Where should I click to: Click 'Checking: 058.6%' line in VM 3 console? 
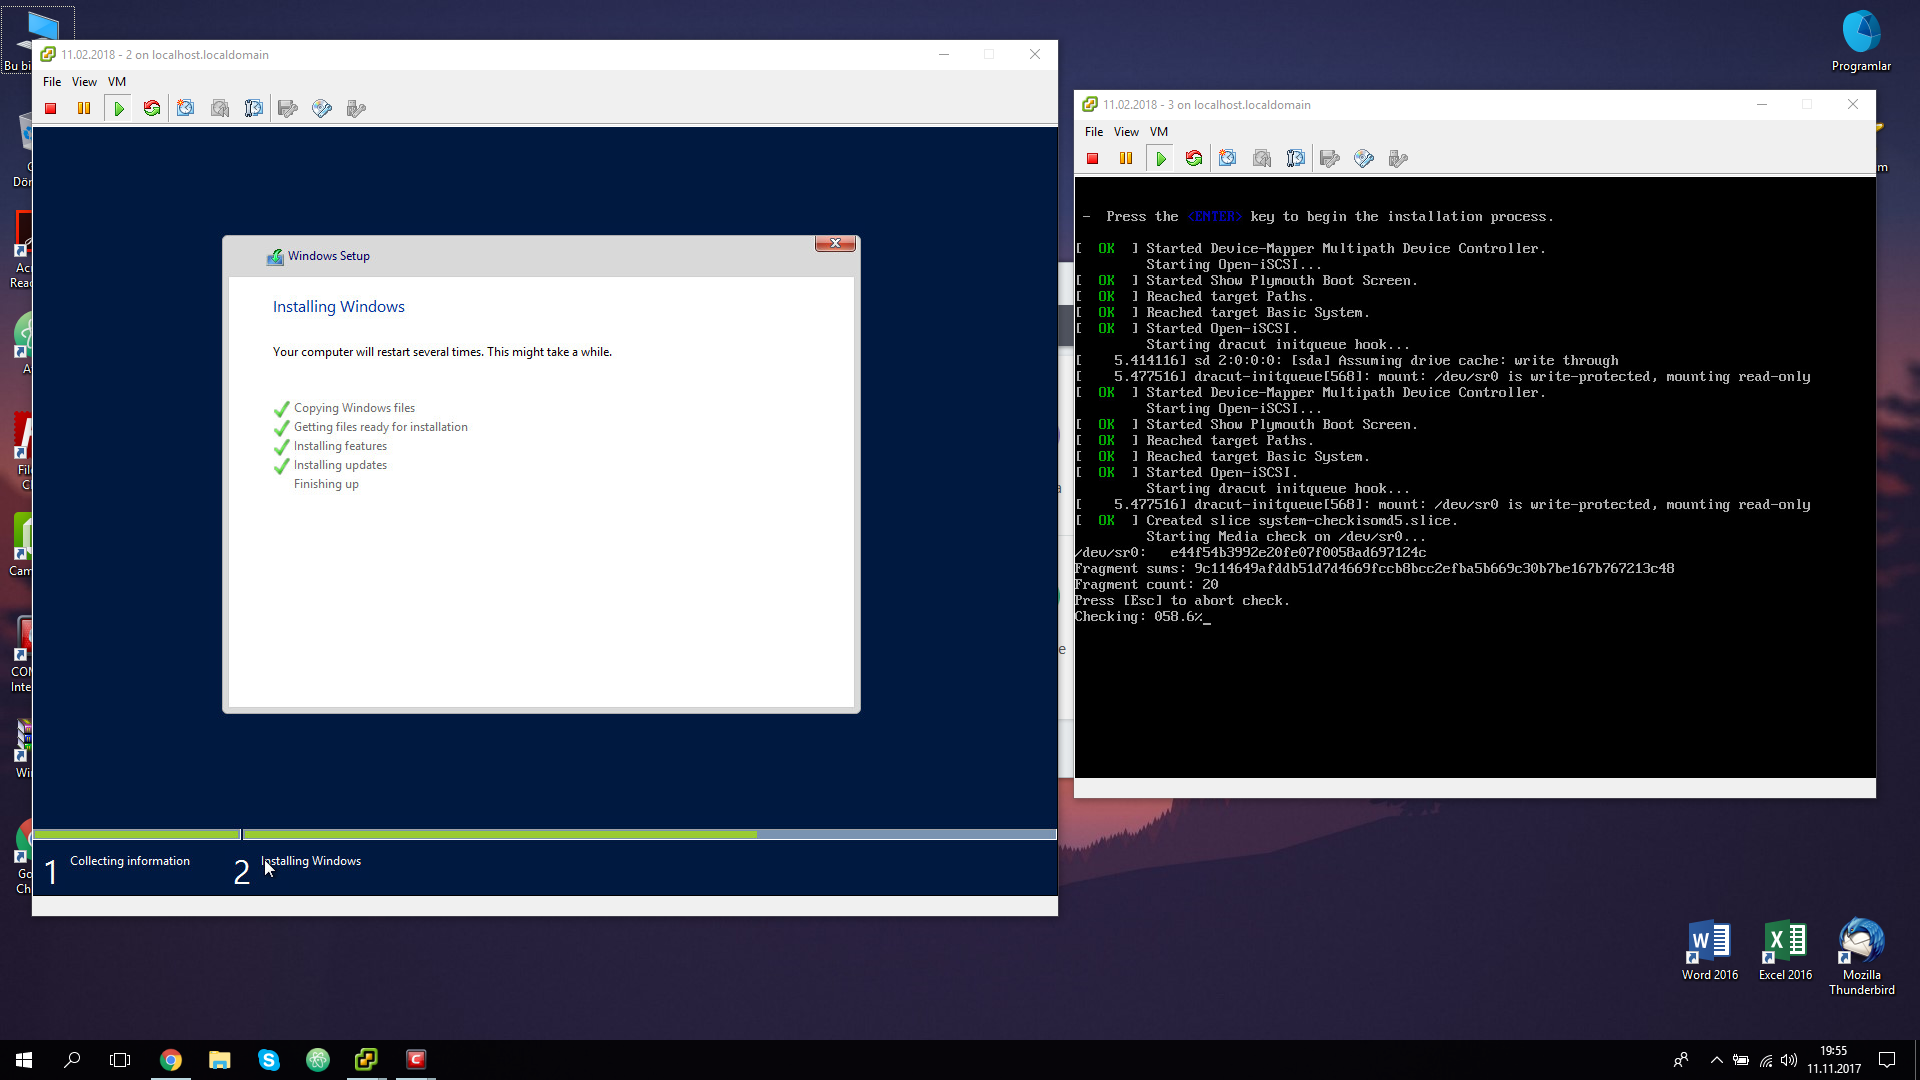(x=1142, y=617)
